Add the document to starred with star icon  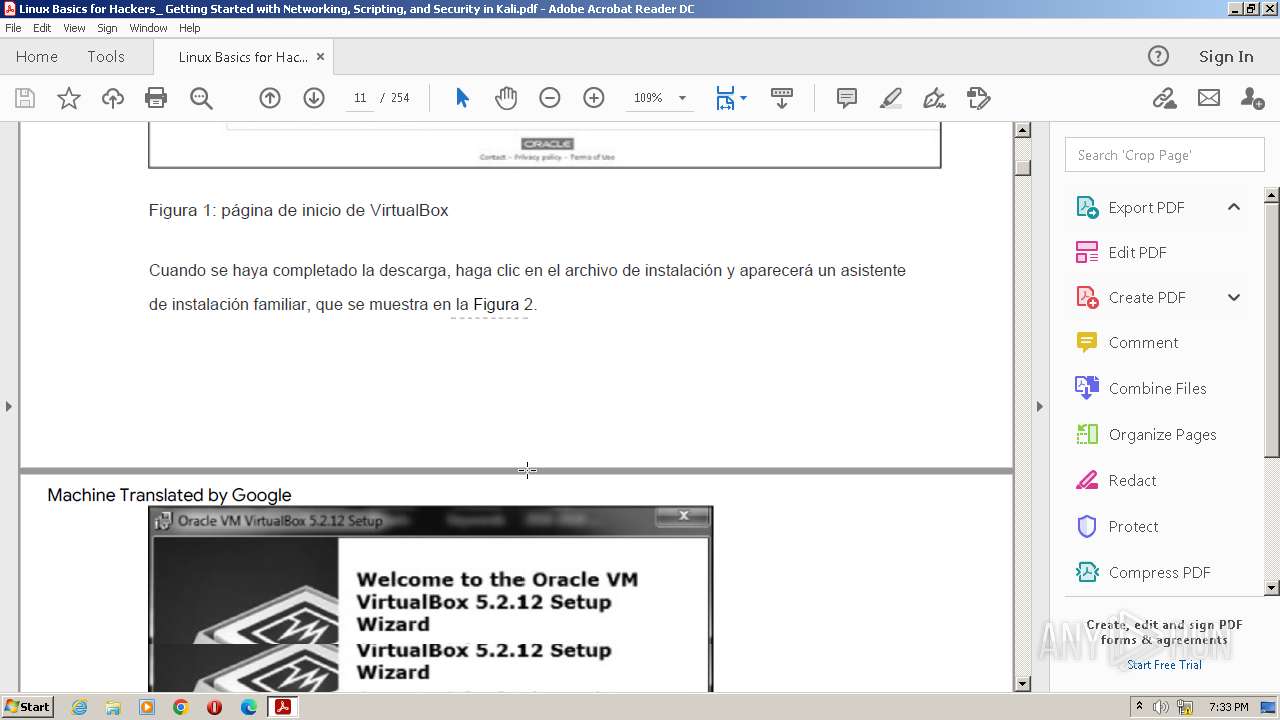pyautogui.click(x=69, y=98)
